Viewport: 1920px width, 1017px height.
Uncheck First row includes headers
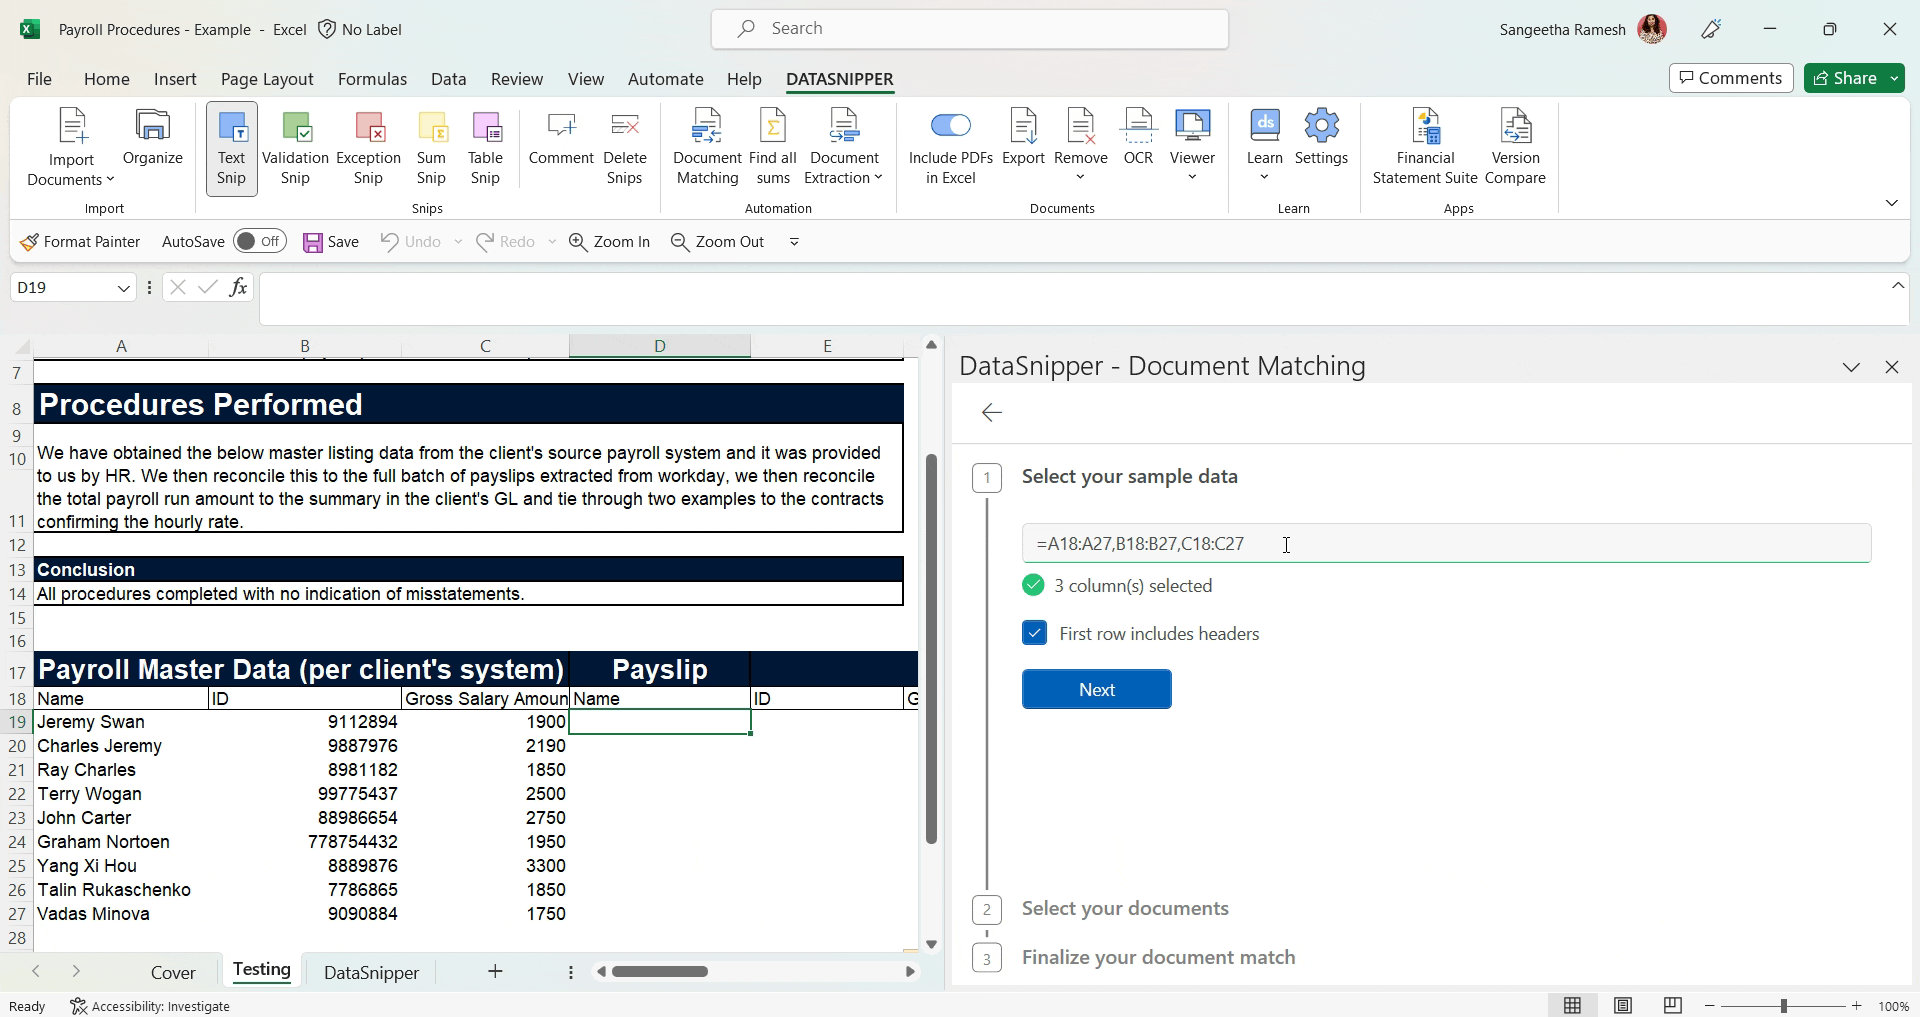(x=1034, y=633)
